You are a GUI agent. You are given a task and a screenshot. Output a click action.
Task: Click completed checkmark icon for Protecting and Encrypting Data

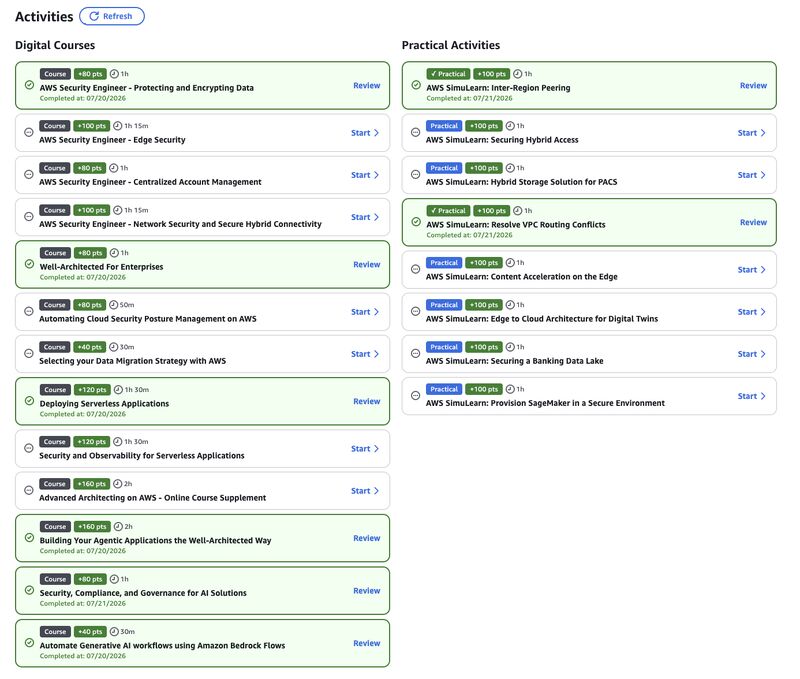pos(29,85)
